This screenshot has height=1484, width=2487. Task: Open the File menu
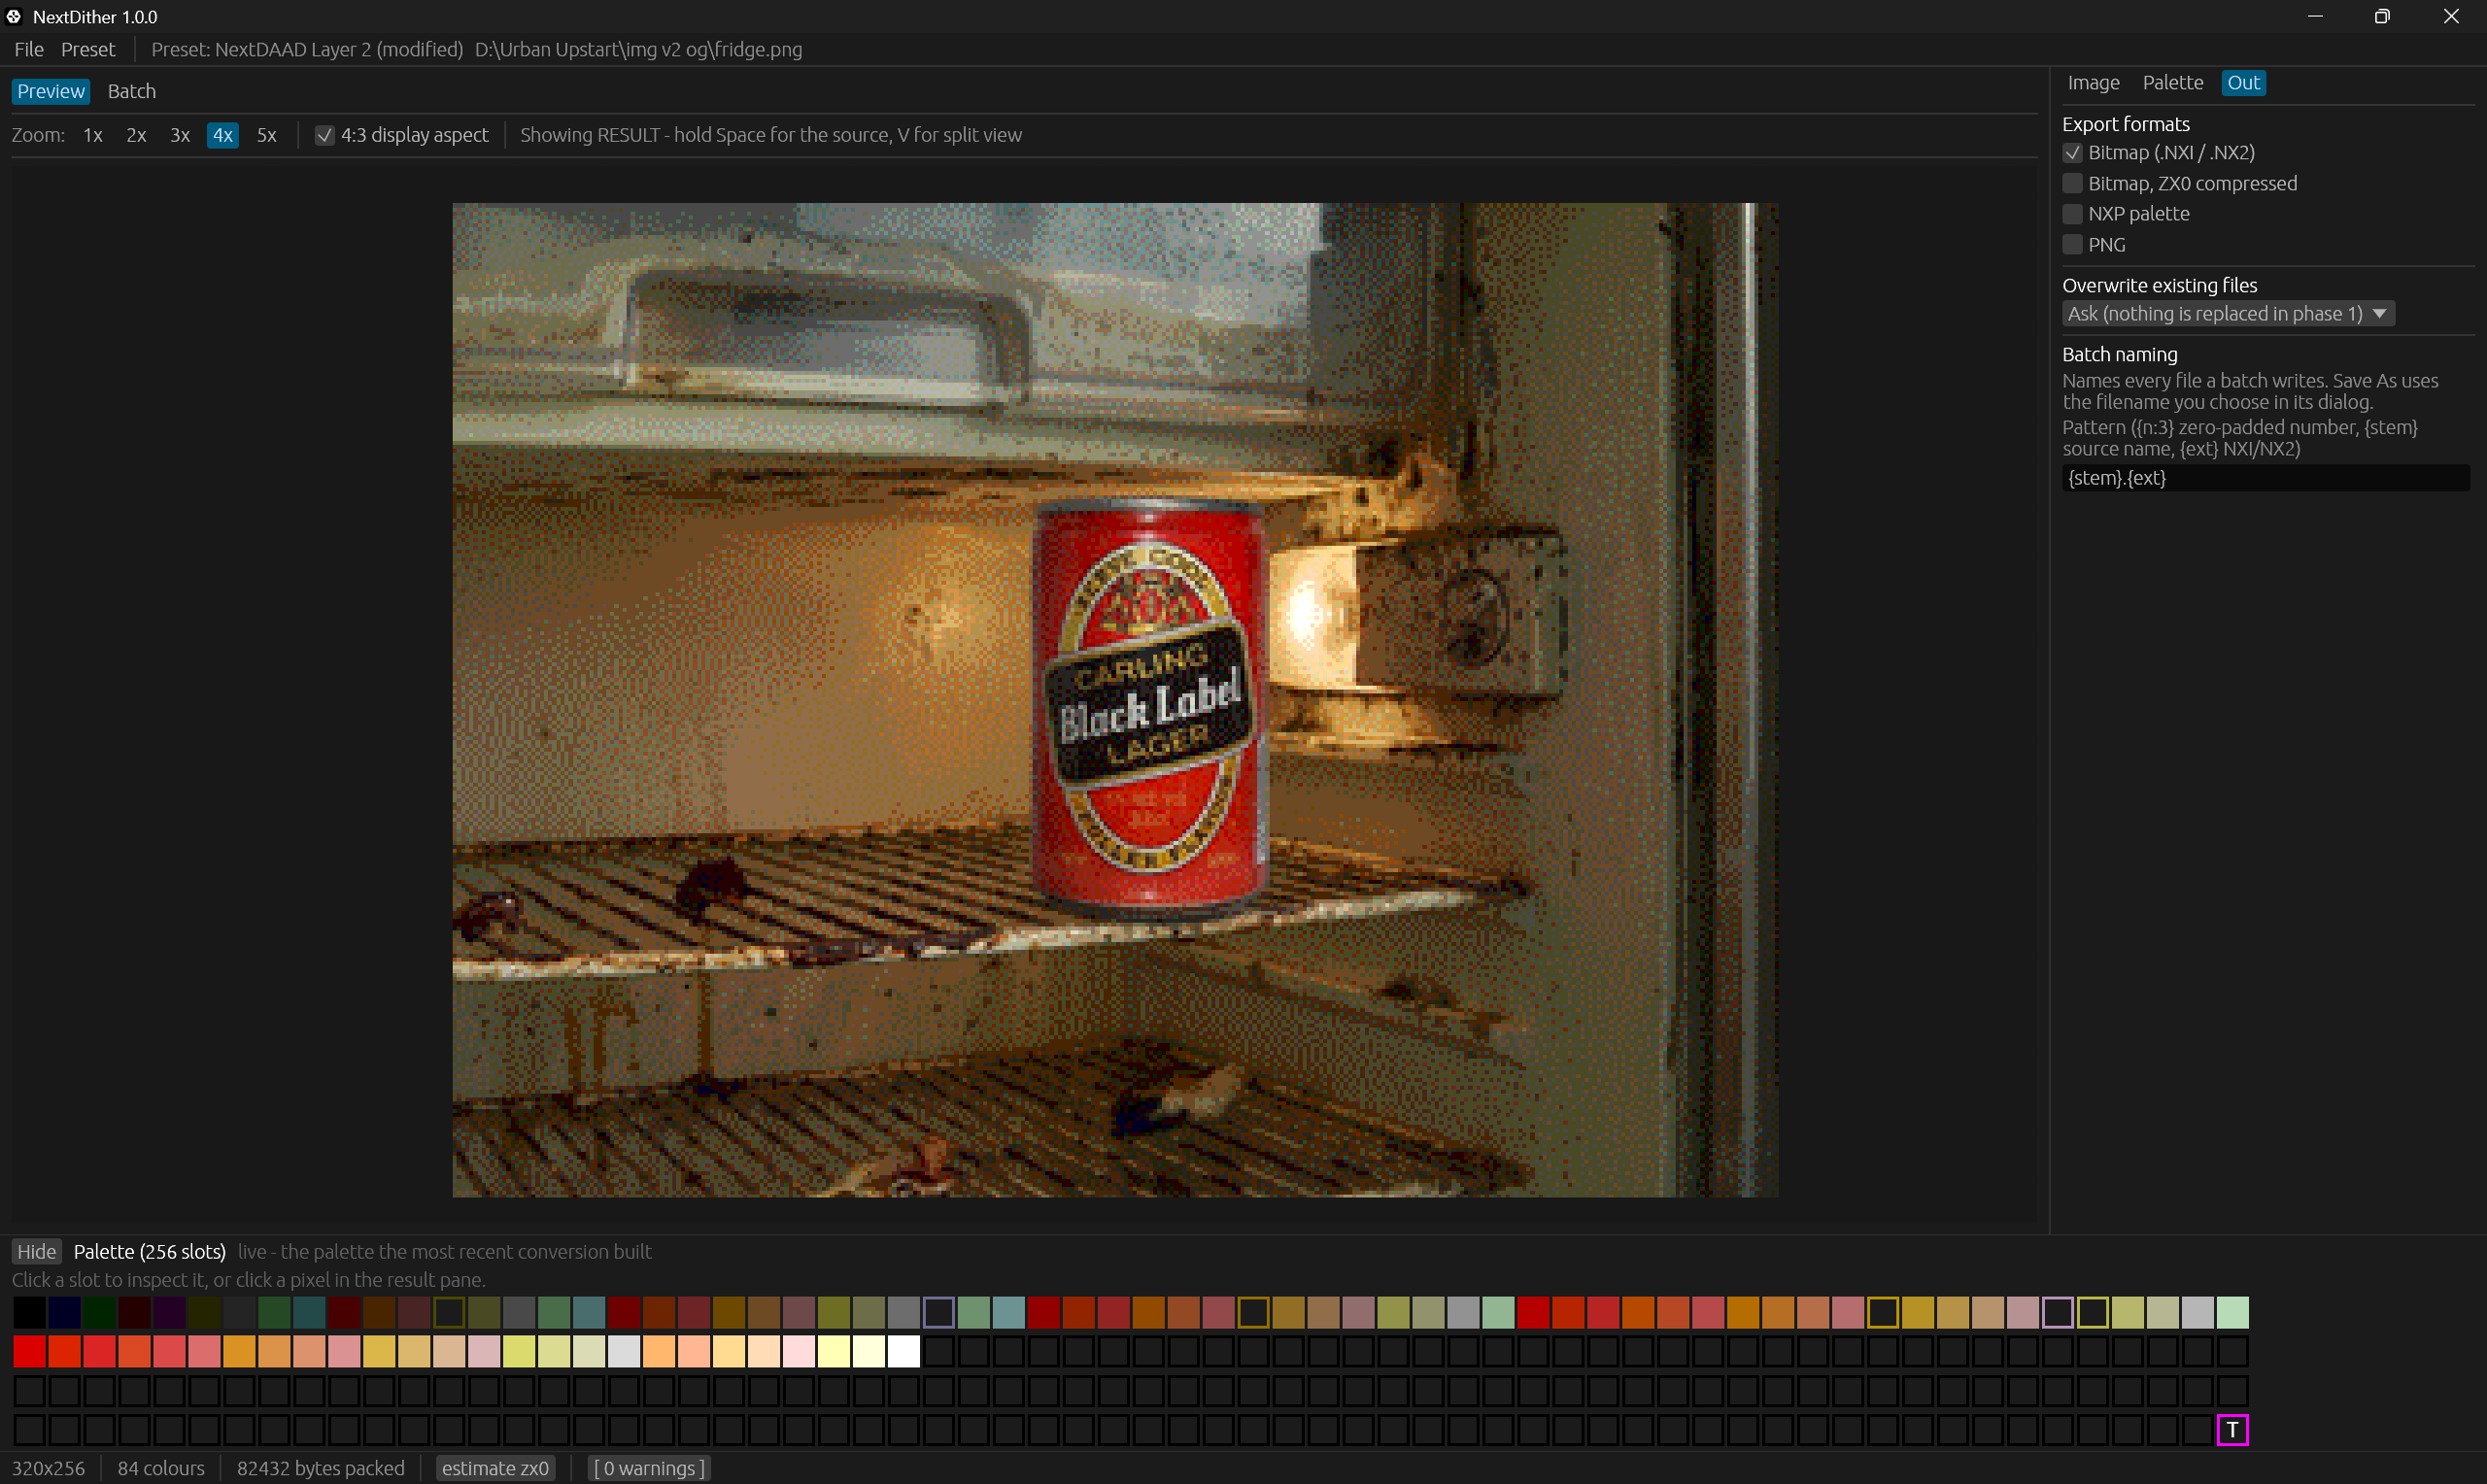(29, 49)
